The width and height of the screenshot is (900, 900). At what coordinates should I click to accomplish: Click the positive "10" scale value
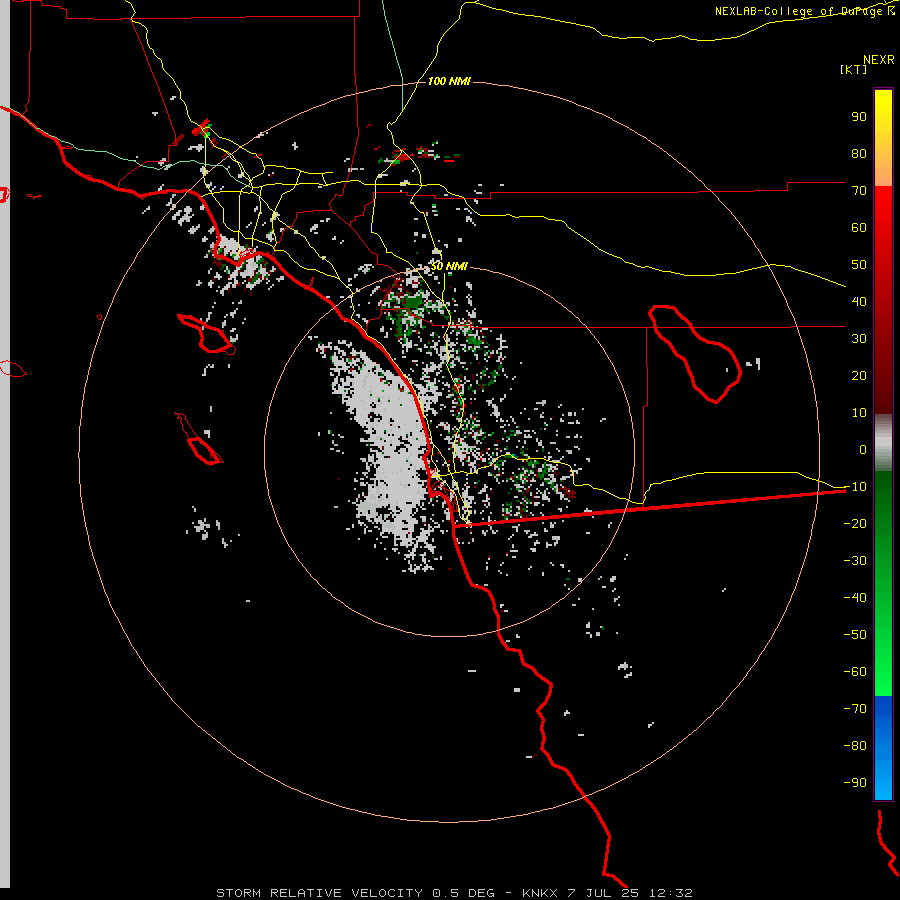pyautogui.click(x=859, y=413)
